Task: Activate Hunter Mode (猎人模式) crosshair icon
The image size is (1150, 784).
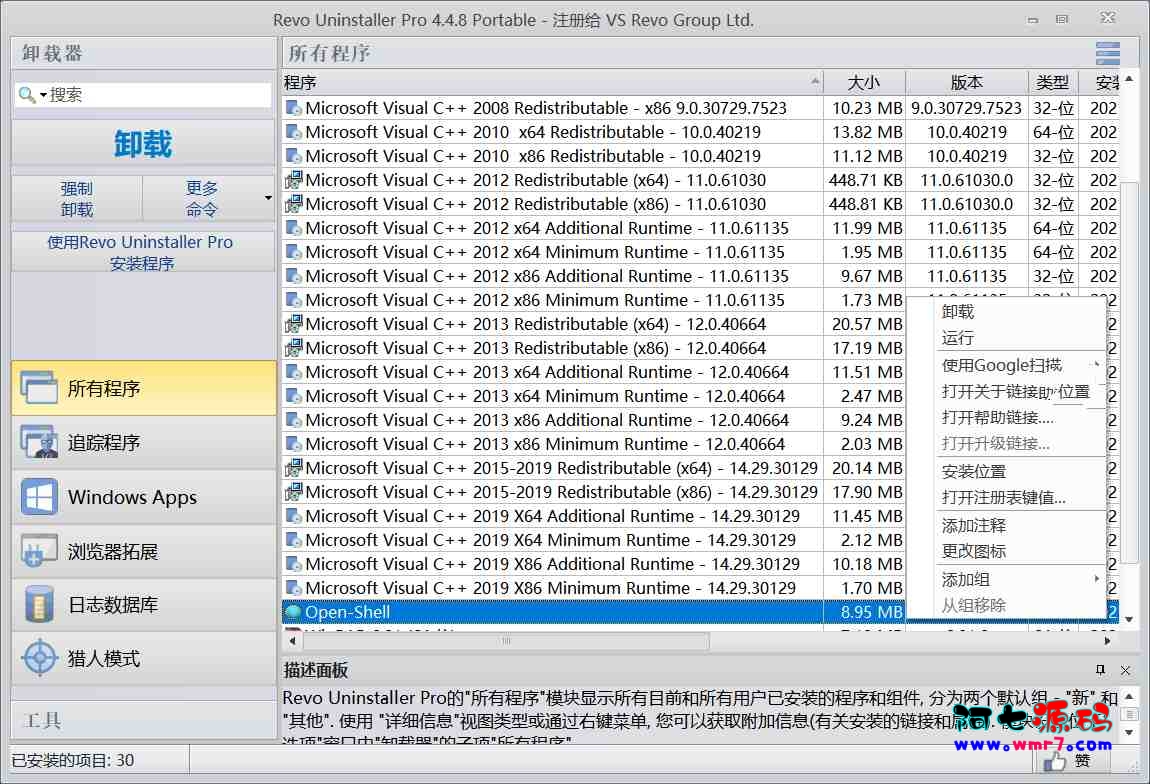Action: (39, 658)
